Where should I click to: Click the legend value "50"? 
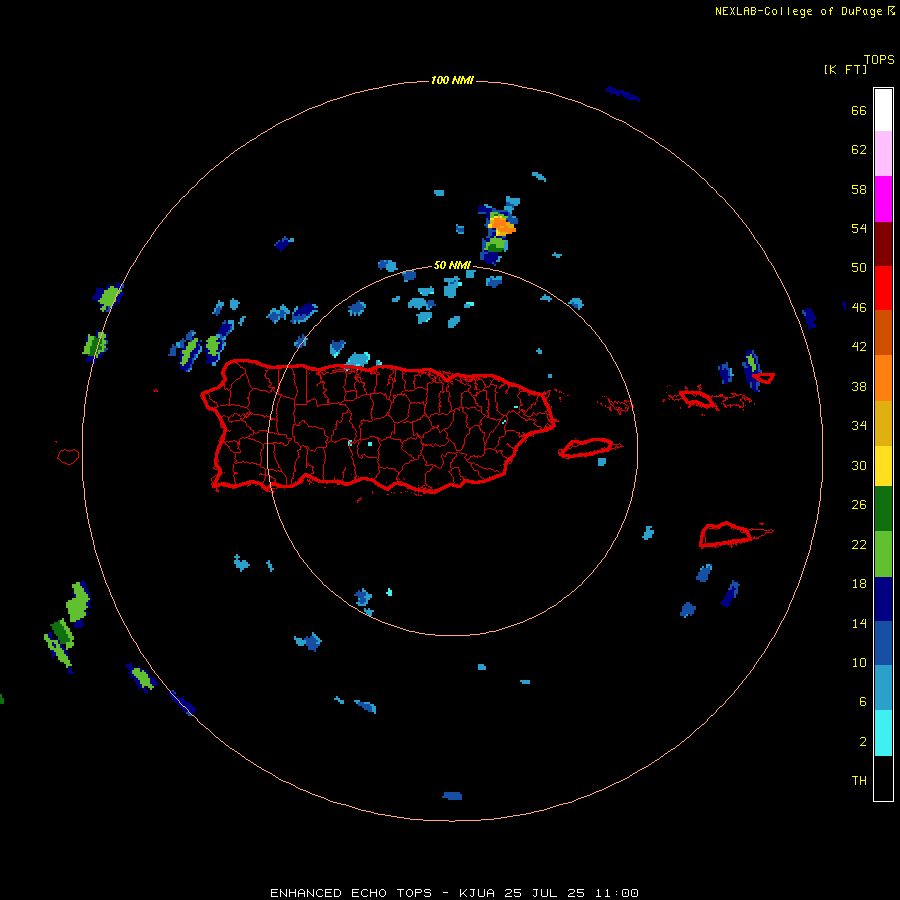pos(859,268)
